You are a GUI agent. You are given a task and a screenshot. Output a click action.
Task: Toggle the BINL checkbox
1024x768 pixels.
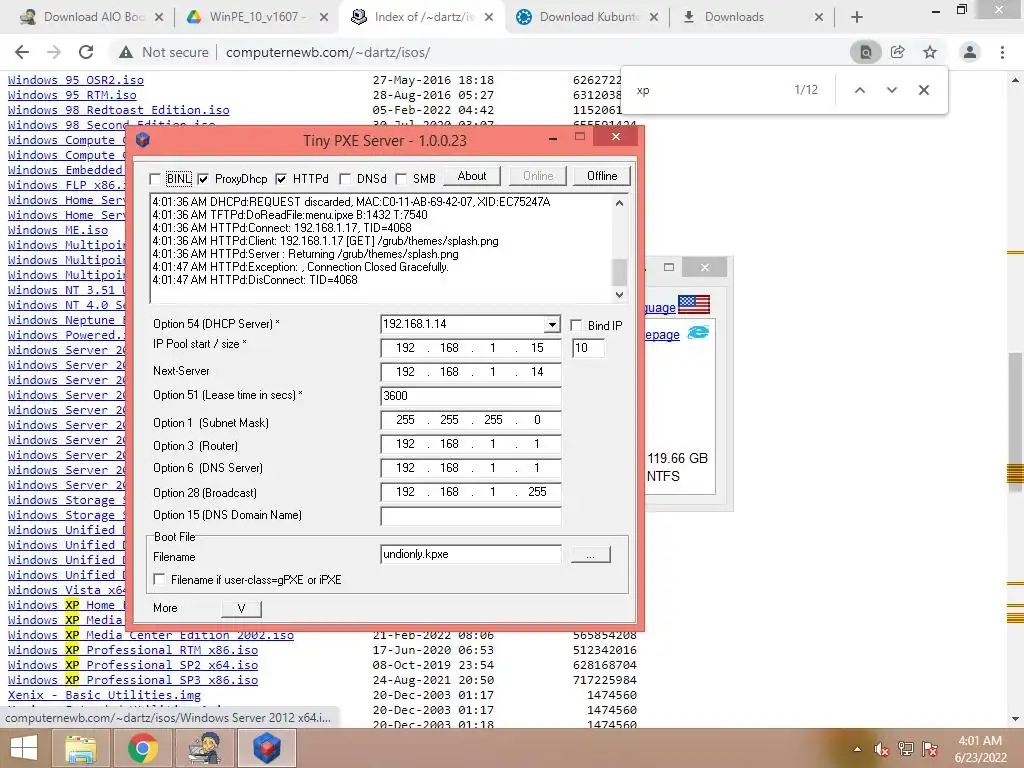pyautogui.click(x=155, y=179)
